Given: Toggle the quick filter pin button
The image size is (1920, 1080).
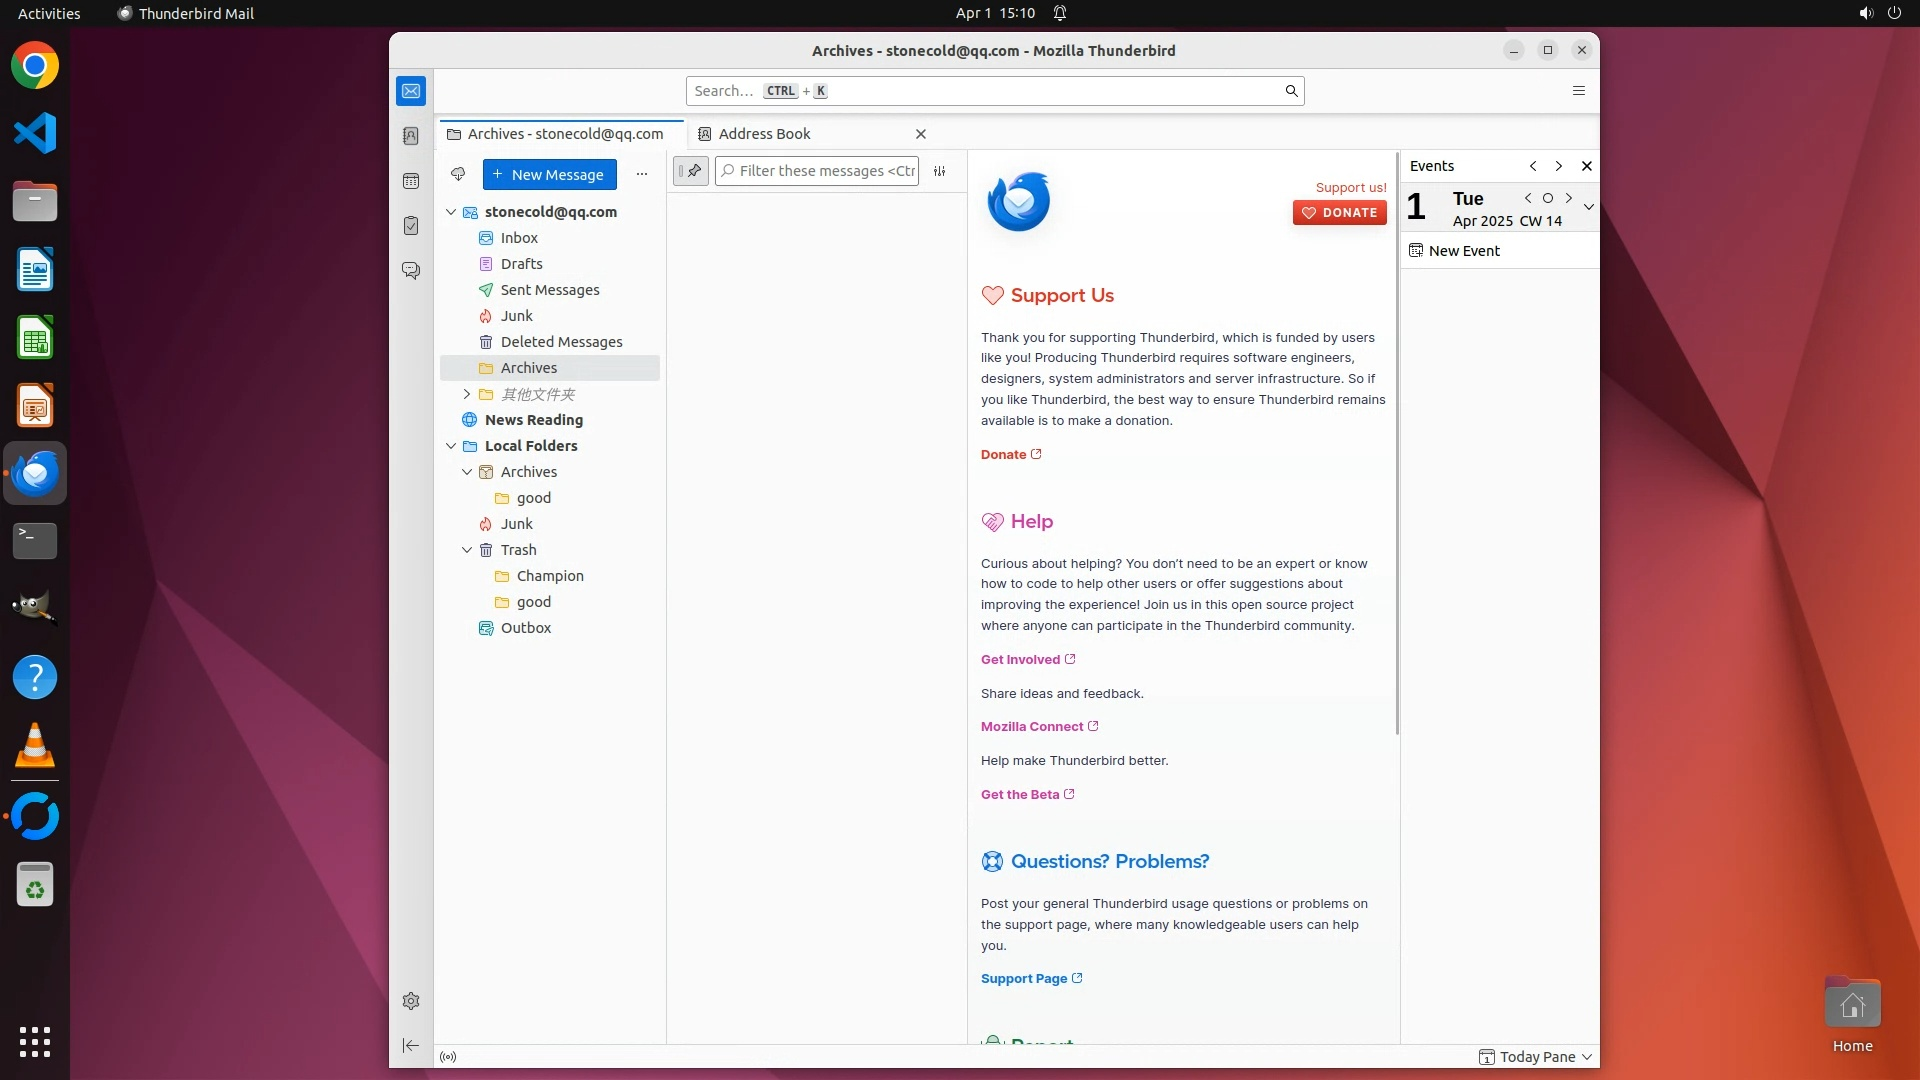Looking at the screenshot, I should [691, 171].
